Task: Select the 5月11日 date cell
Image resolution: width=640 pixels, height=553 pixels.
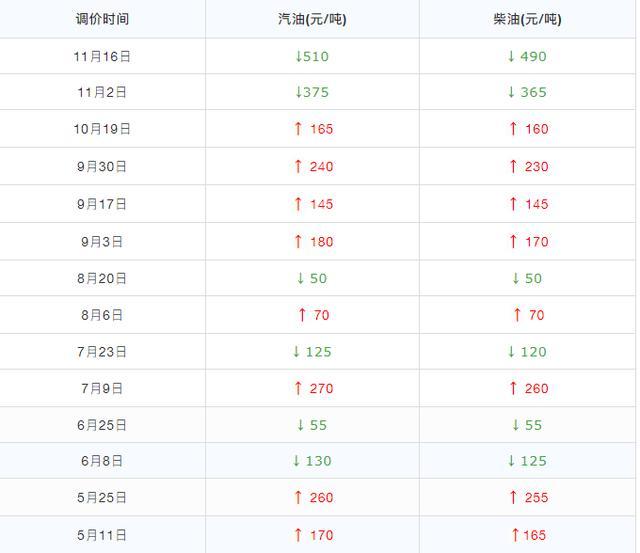Action: (x=102, y=535)
